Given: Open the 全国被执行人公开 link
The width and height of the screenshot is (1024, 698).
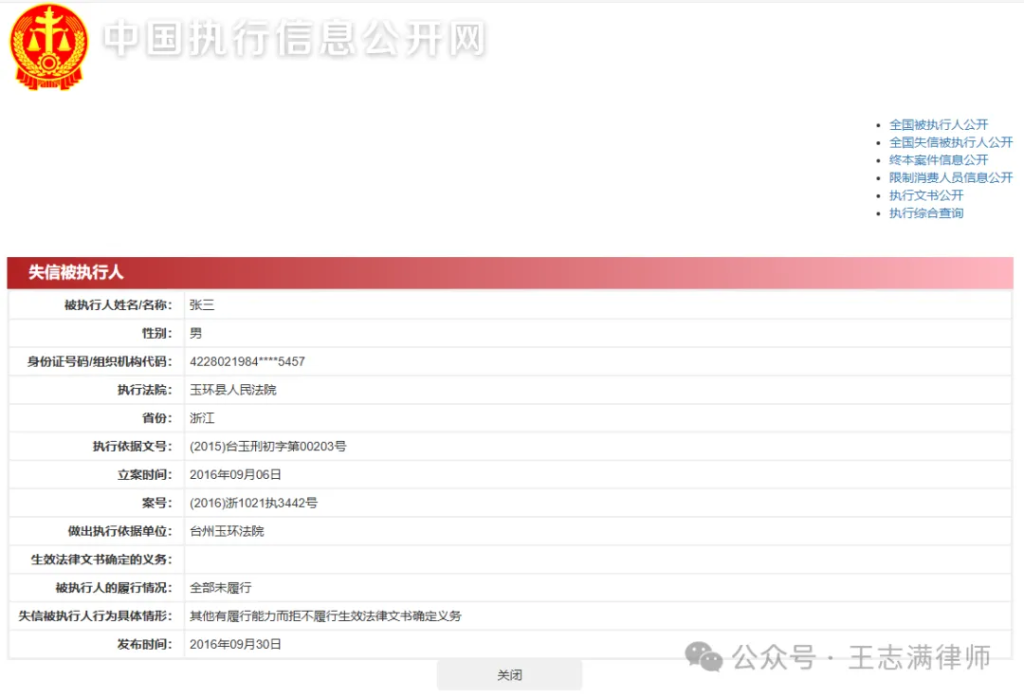Looking at the screenshot, I should click(938, 124).
